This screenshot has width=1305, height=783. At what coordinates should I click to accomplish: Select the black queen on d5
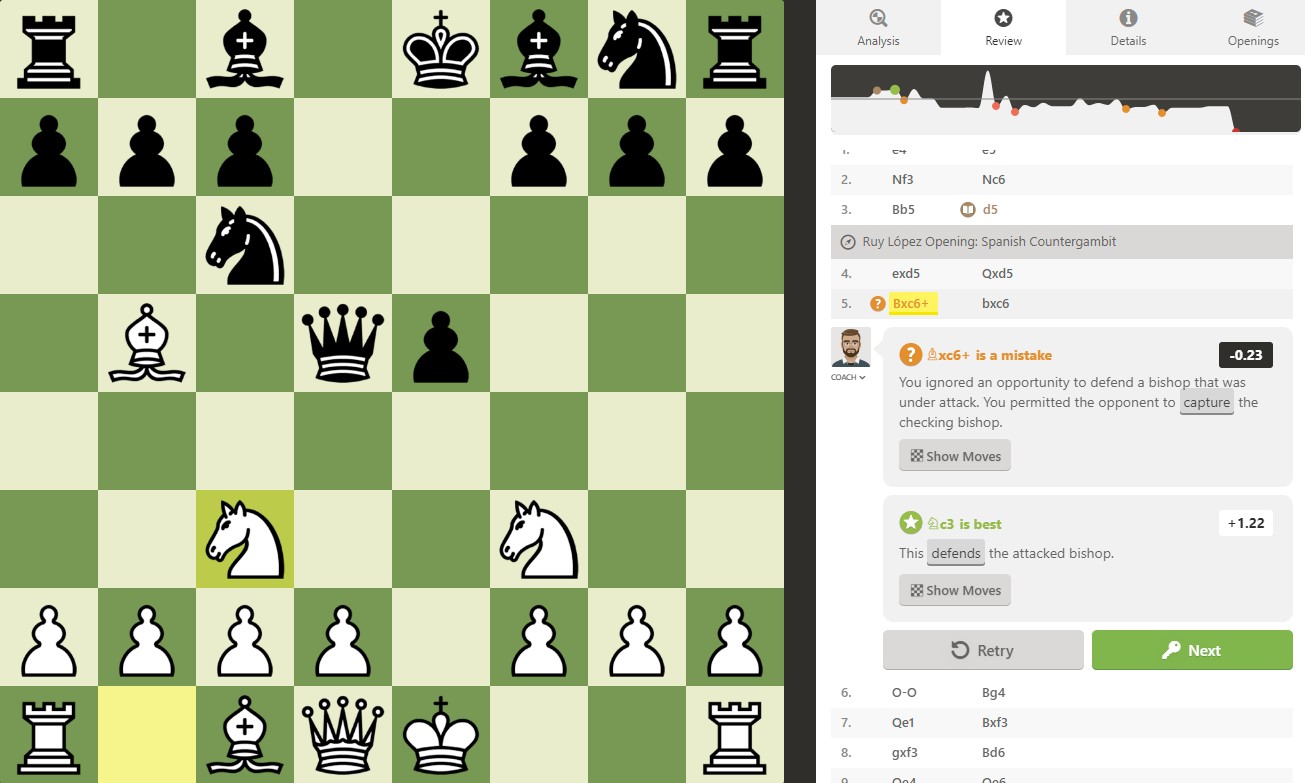click(343, 343)
